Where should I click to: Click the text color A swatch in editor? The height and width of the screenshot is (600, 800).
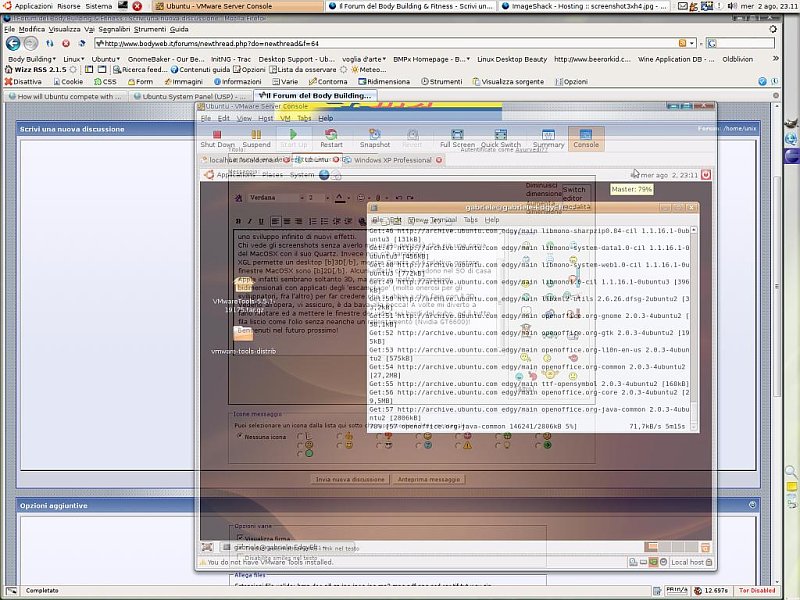click(x=340, y=198)
